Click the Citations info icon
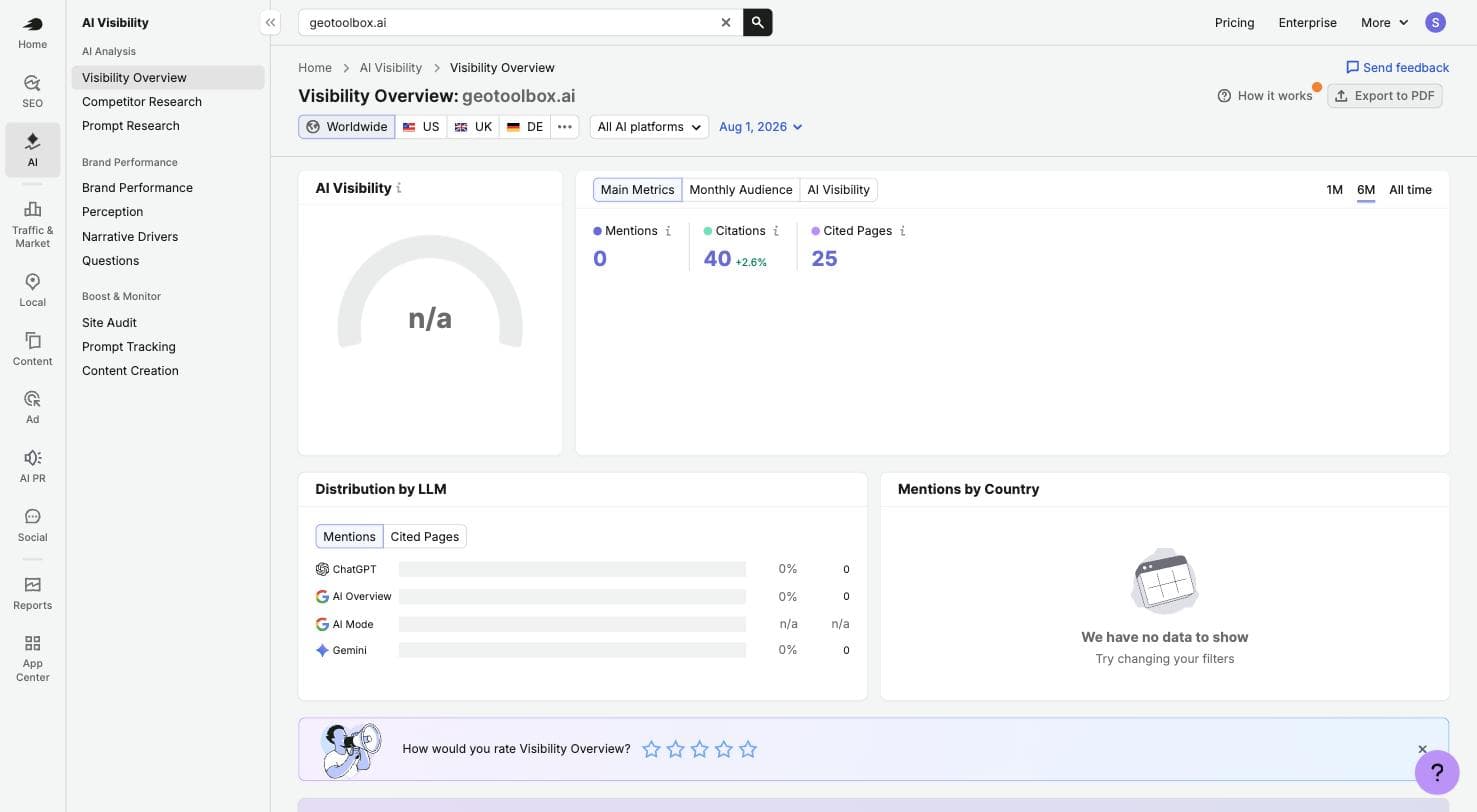The height and width of the screenshot is (812, 1477). coord(776,231)
